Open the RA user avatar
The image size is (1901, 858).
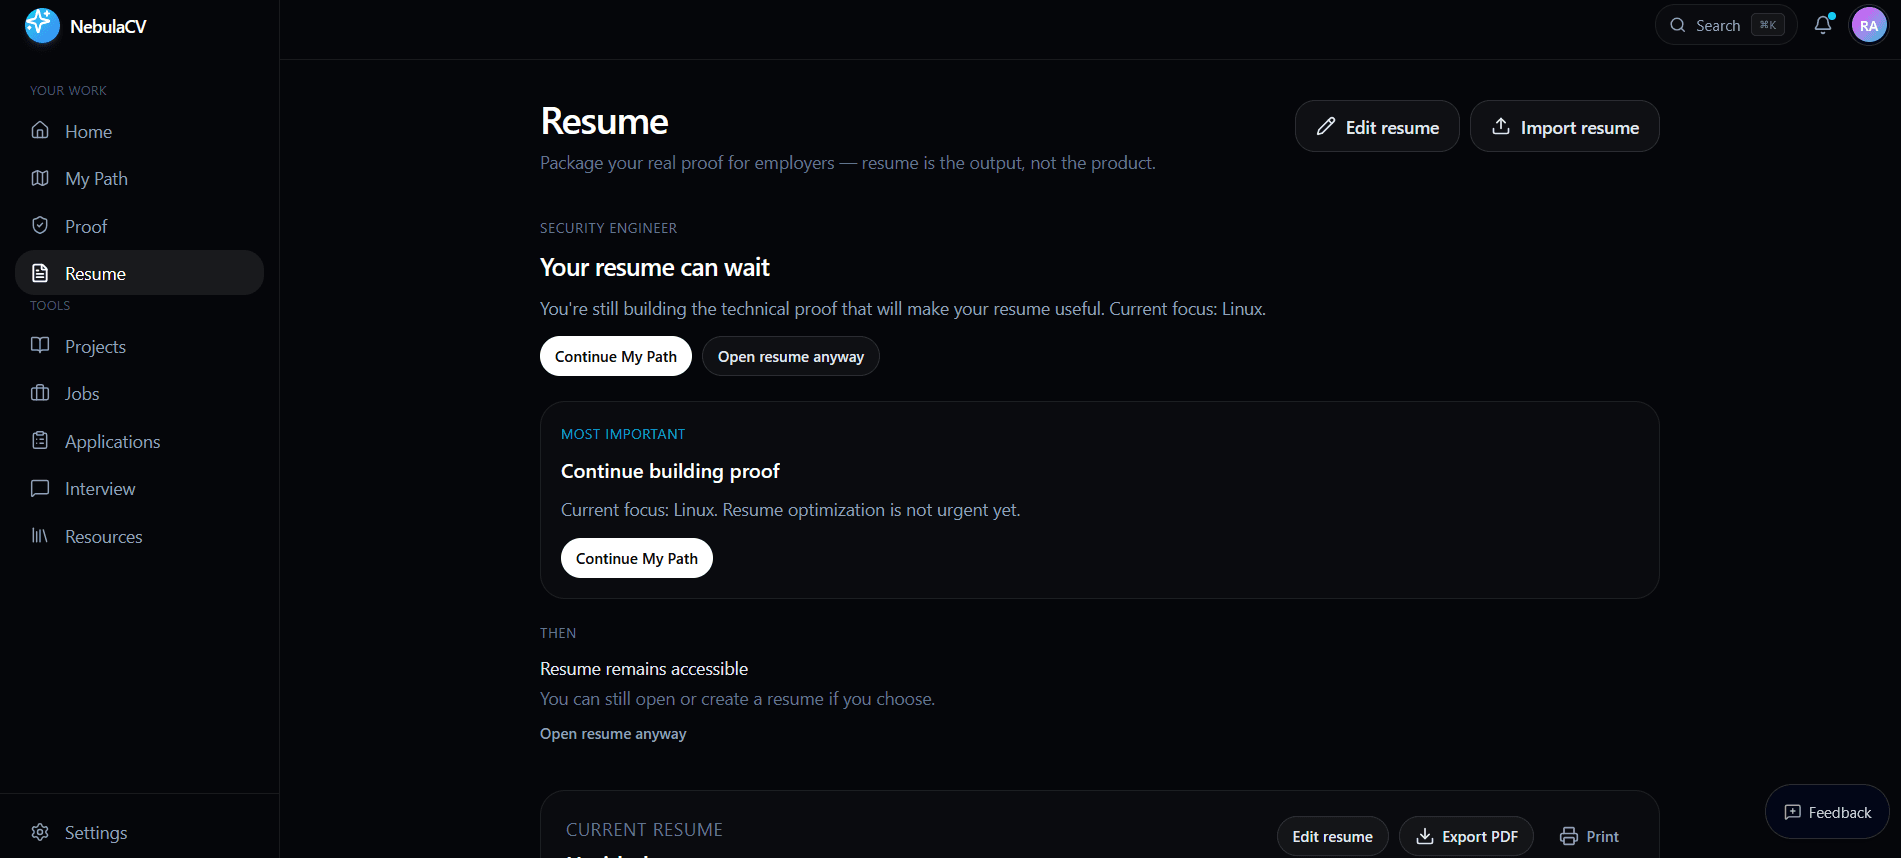click(x=1869, y=25)
